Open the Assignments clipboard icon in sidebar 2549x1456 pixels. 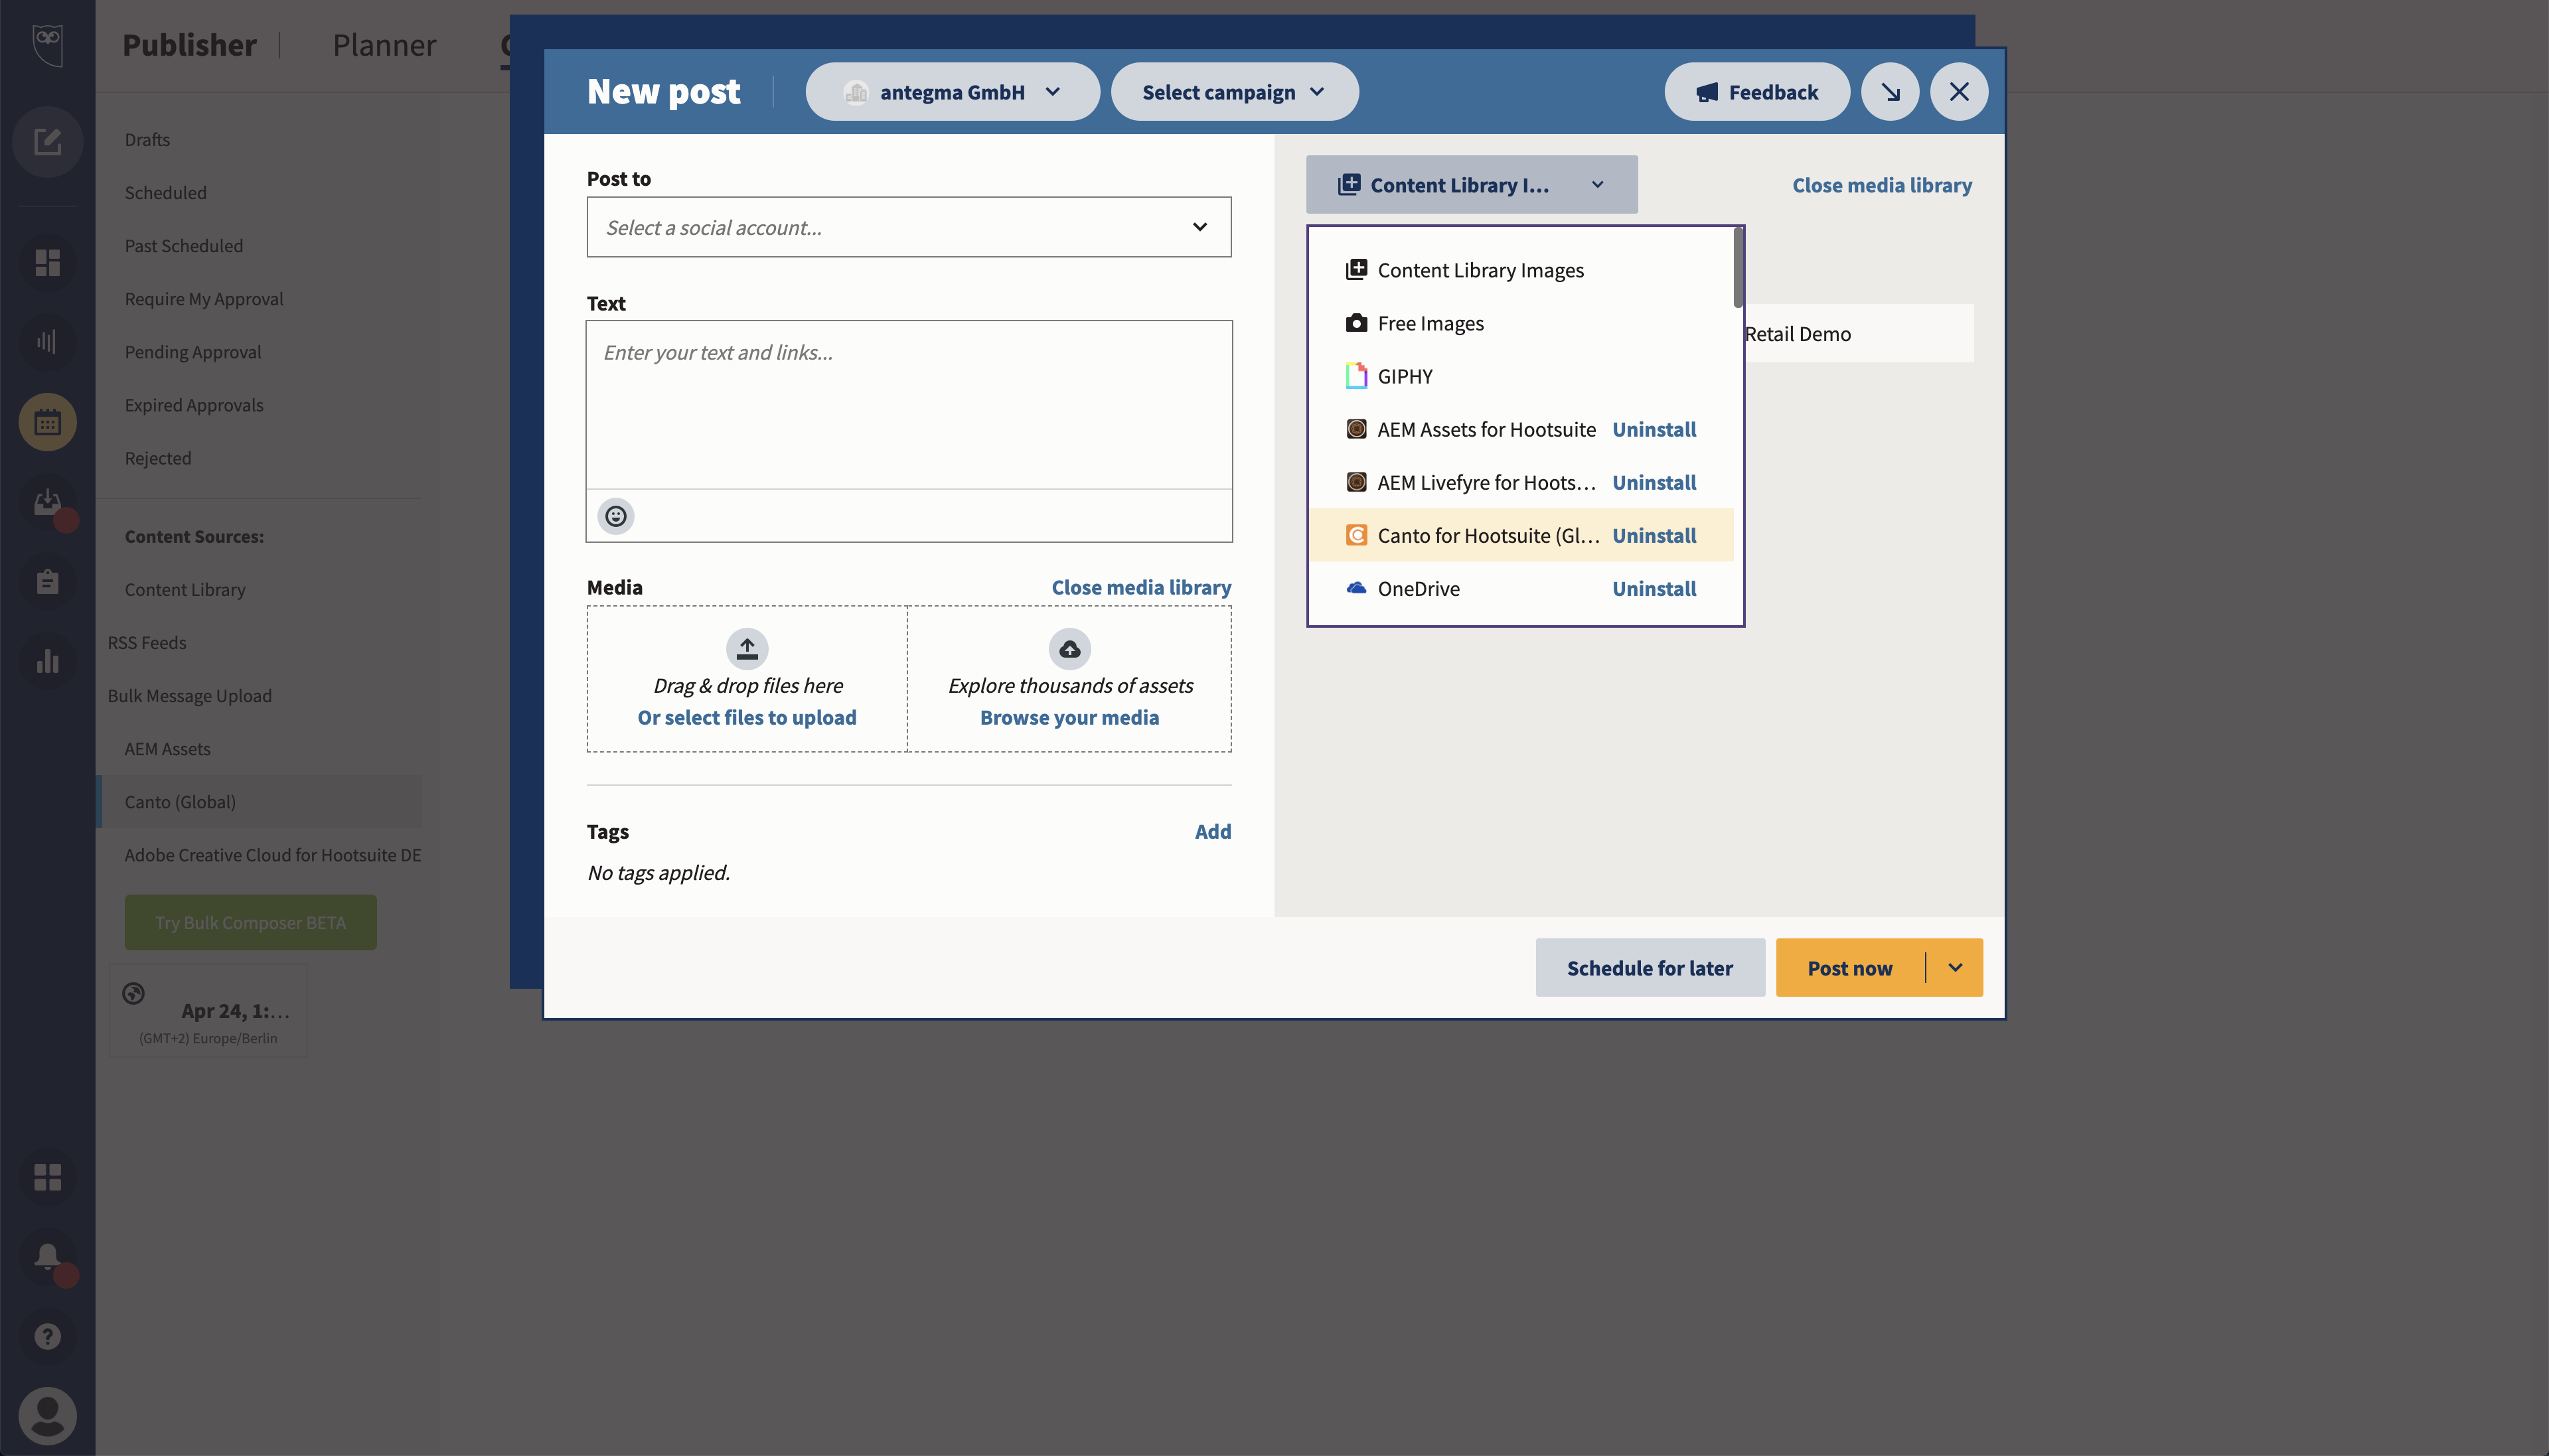click(x=47, y=582)
